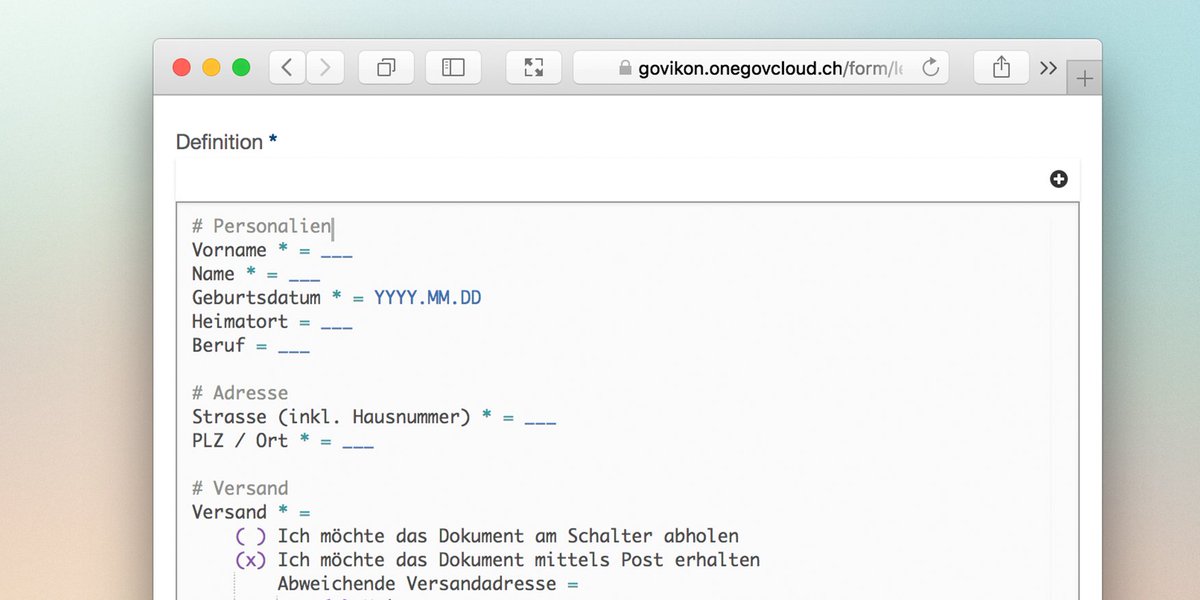The image size is (1200, 600).
Task: Click the lock icon in address bar
Action: [626, 68]
